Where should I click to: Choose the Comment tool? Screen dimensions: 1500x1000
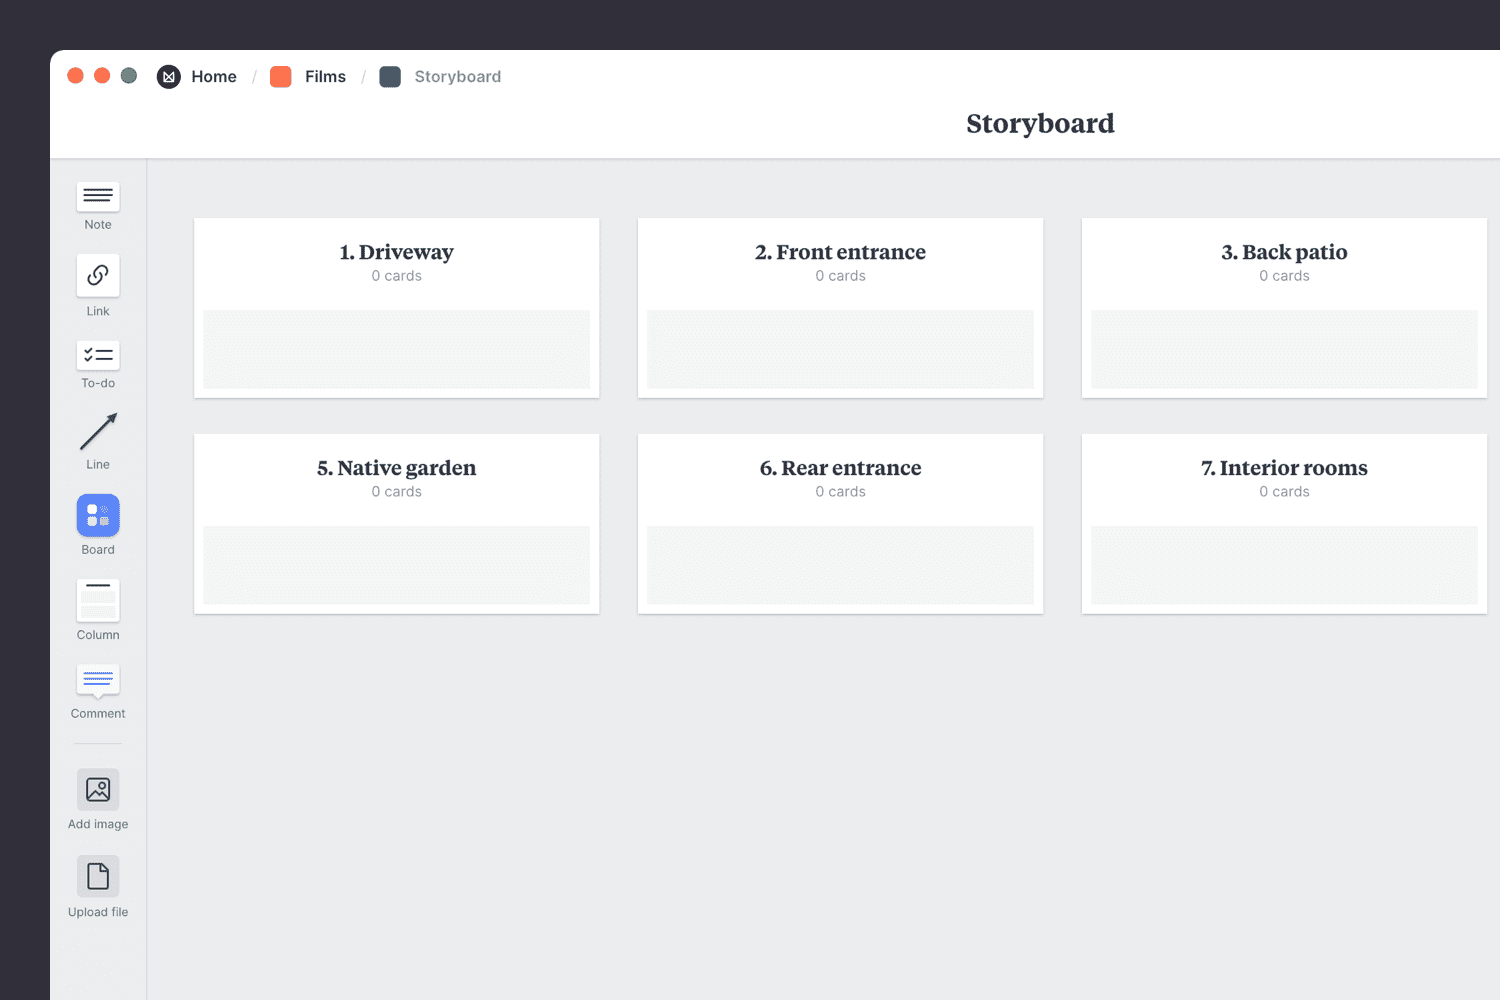[98, 681]
